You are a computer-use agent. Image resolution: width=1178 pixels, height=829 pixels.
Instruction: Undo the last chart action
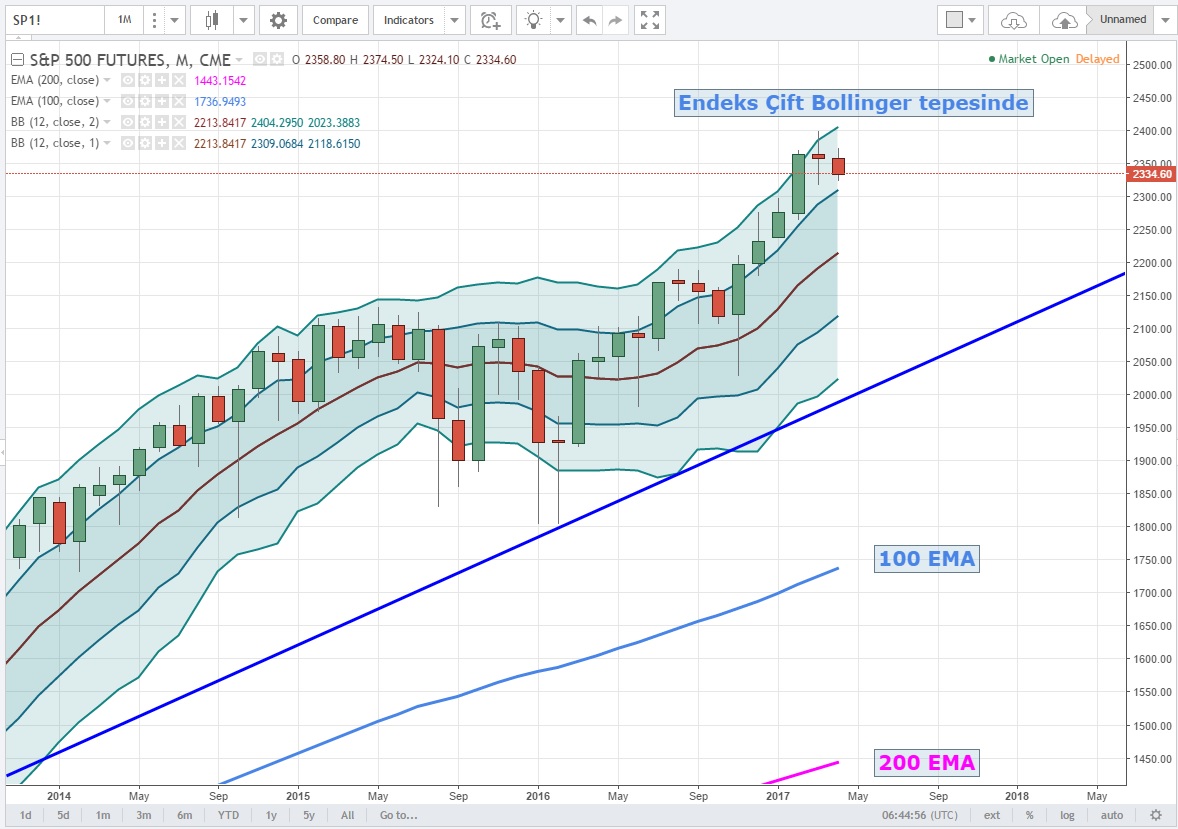pyautogui.click(x=590, y=20)
